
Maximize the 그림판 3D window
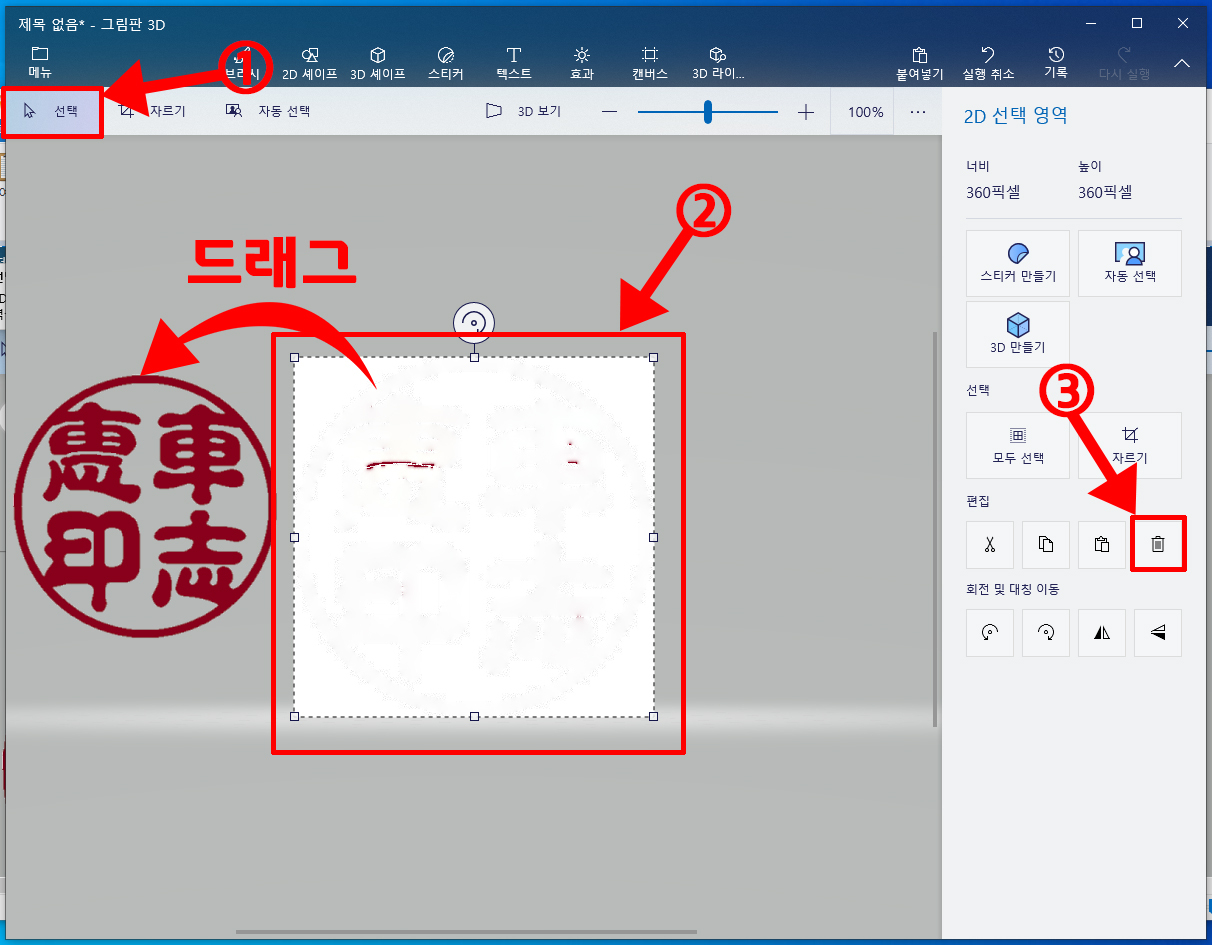click(x=1137, y=23)
